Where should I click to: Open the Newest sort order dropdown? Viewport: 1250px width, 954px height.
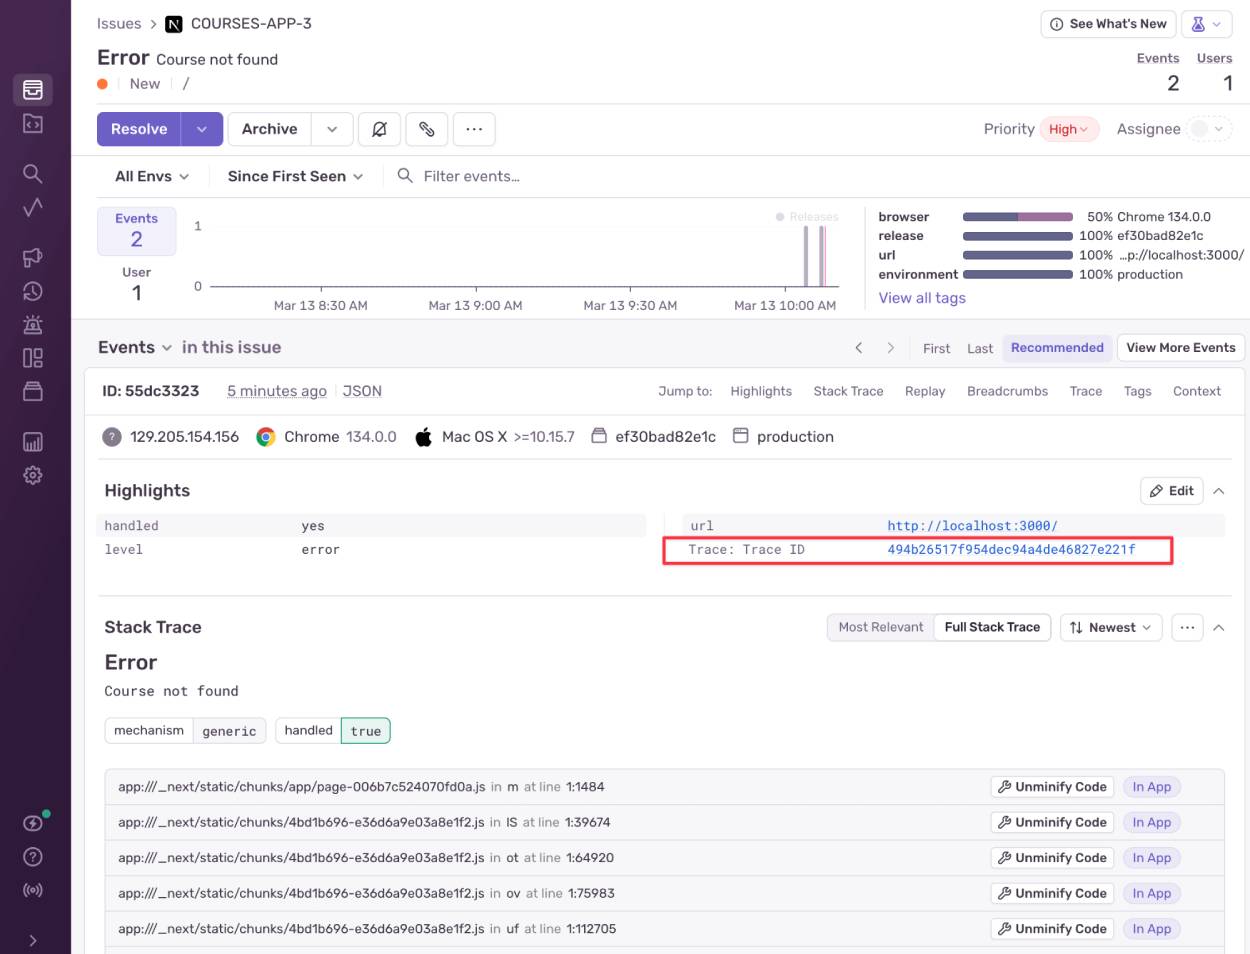pos(1110,627)
